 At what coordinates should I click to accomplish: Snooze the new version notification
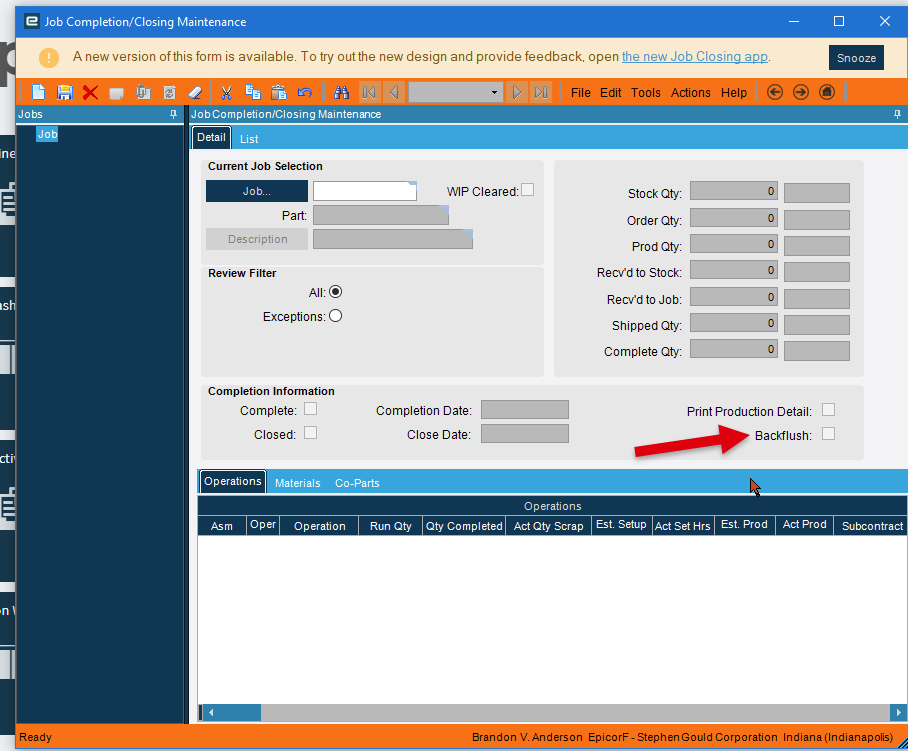coord(856,58)
